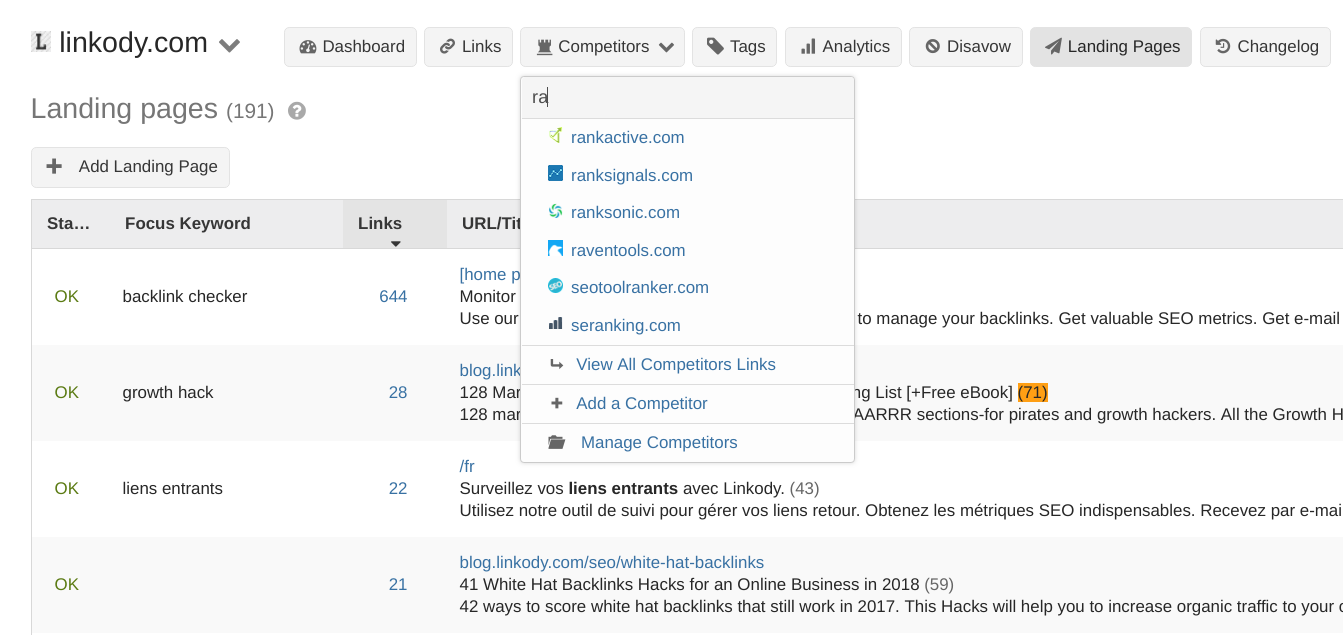Open the /fr landing page link
Viewport: 1343px width, 635px height.
coord(467,467)
